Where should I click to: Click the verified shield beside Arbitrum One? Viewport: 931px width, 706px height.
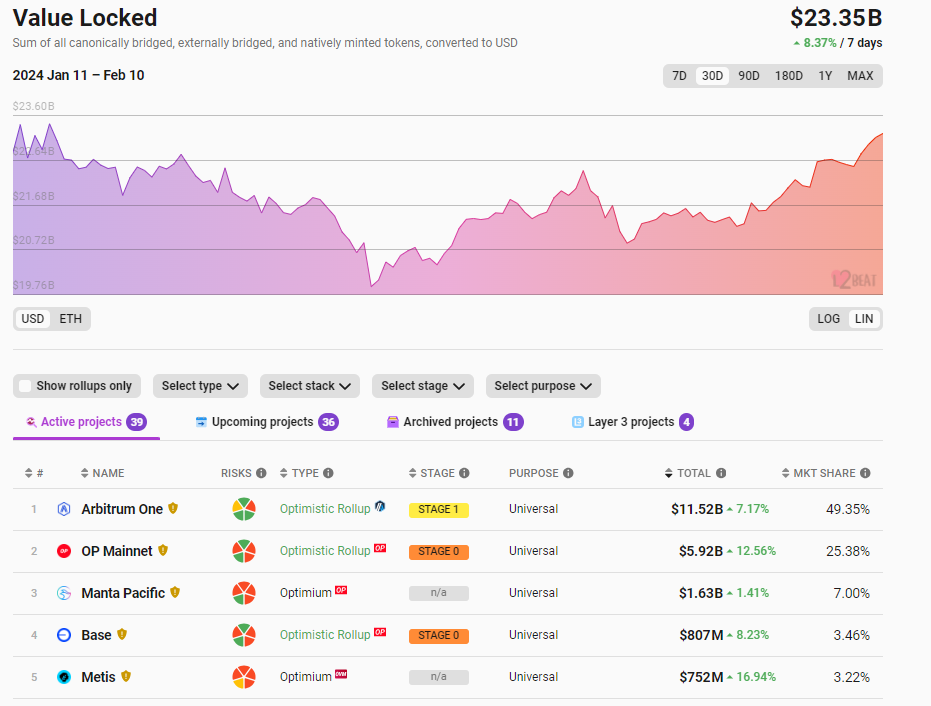pyautogui.click(x=173, y=509)
